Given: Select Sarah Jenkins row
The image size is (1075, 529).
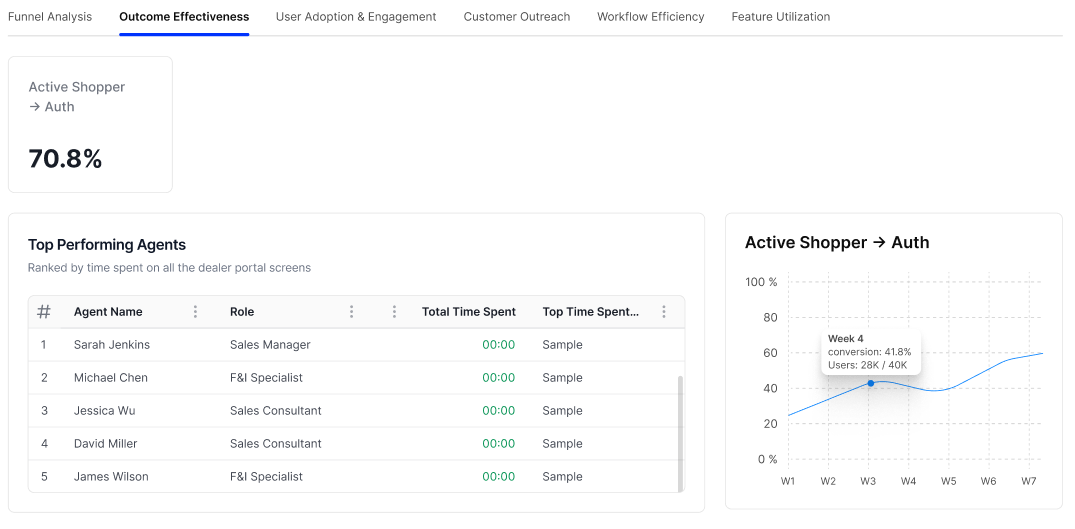Looking at the screenshot, I should [357, 345].
